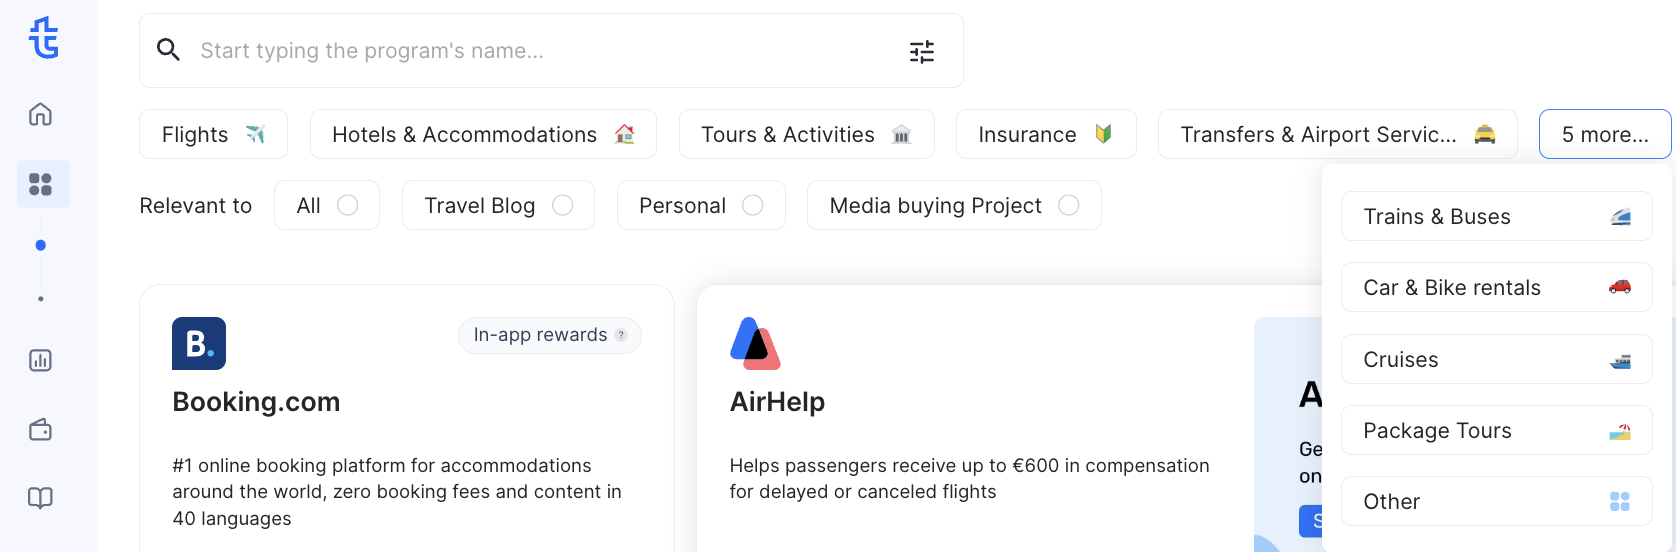Viewport: 1676px width, 552px height.
Task: Click the magnifier search icon
Action: pos(169,50)
